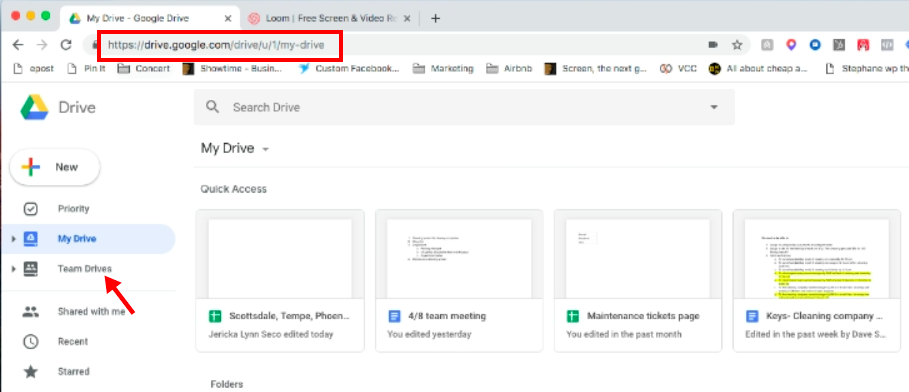This screenshot has height=392, width=909.
Task: Open the Stephane wp bookmark
Action: [866, 68]
